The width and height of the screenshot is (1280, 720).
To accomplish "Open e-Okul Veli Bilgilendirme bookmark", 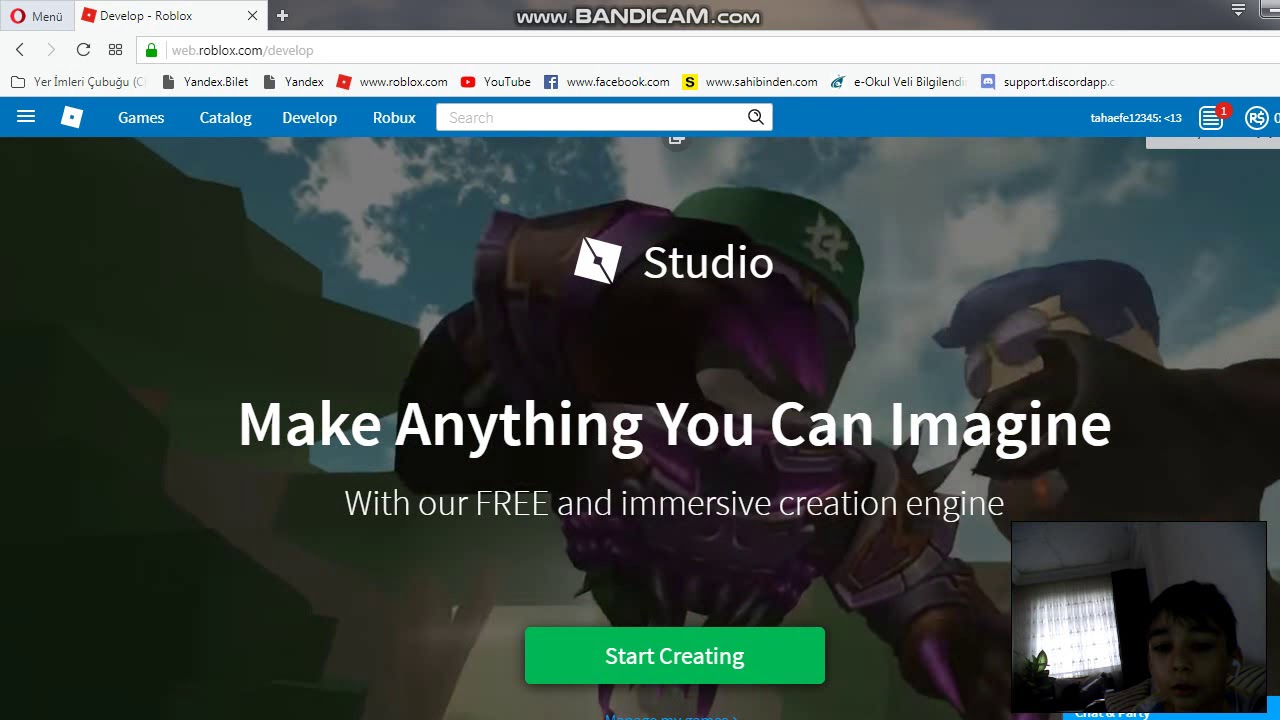I will 898,82.
